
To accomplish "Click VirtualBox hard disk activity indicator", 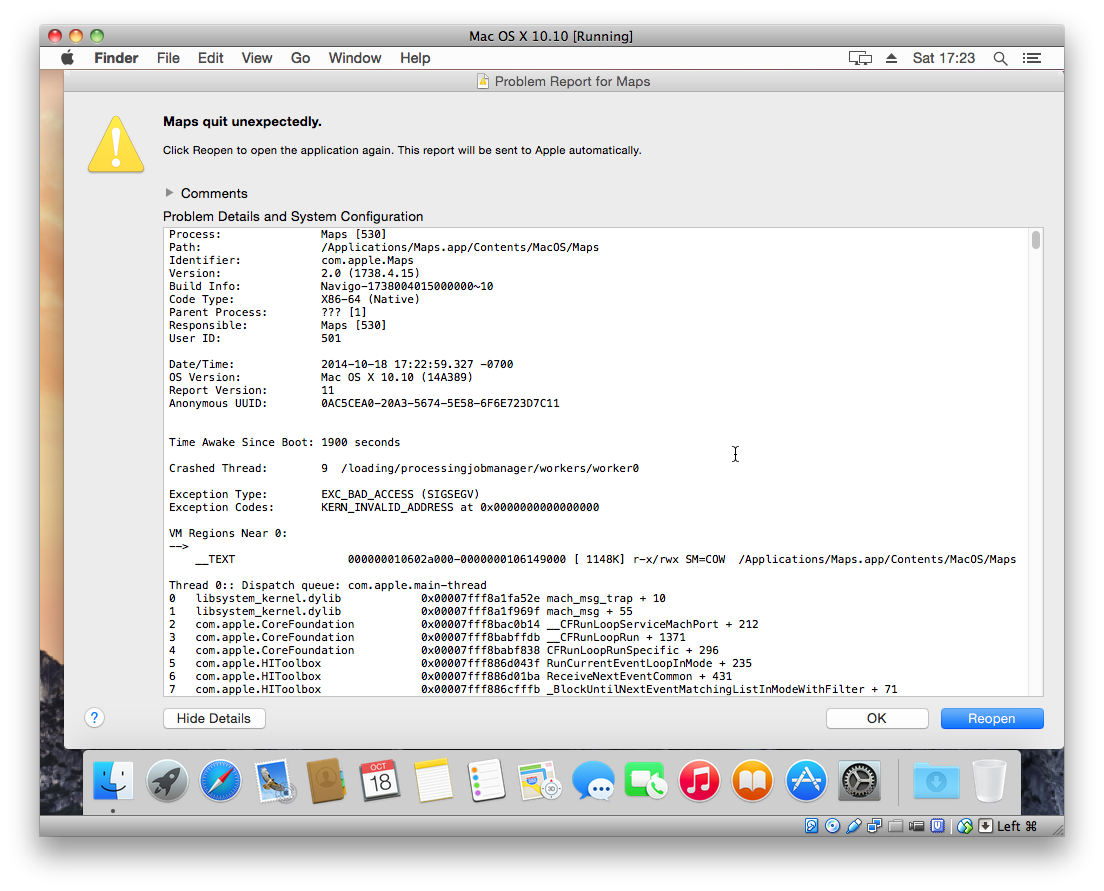I will pyautogui.click(x=812, y=826).
